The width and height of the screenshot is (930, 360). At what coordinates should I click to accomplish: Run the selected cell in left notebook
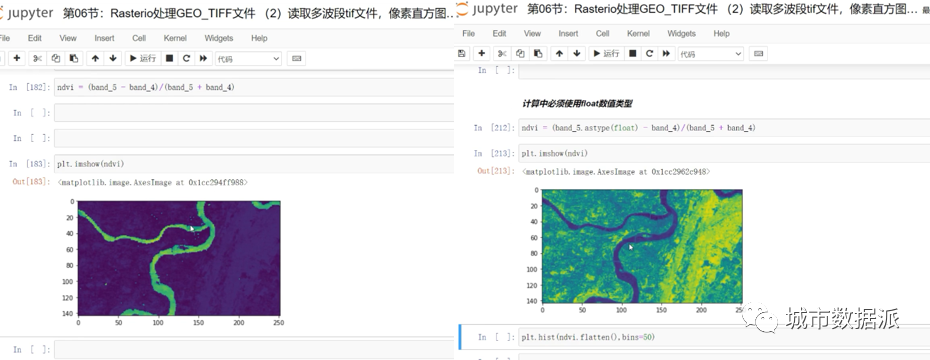coord(142,58)
